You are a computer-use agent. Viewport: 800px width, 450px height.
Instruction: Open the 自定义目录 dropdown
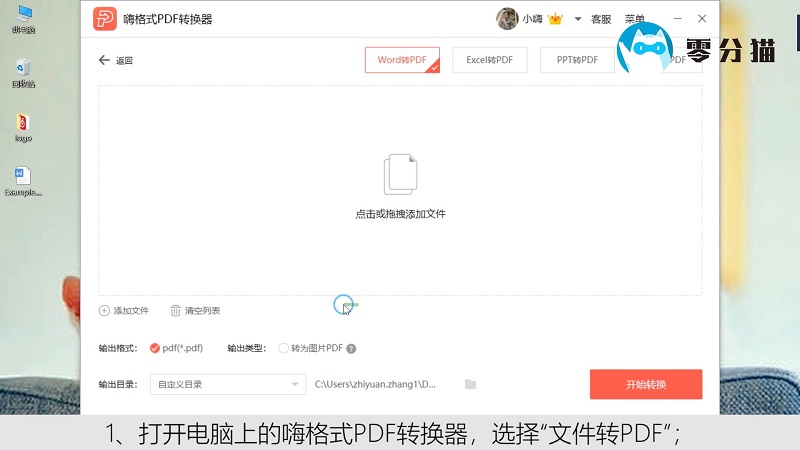(228, 384)
